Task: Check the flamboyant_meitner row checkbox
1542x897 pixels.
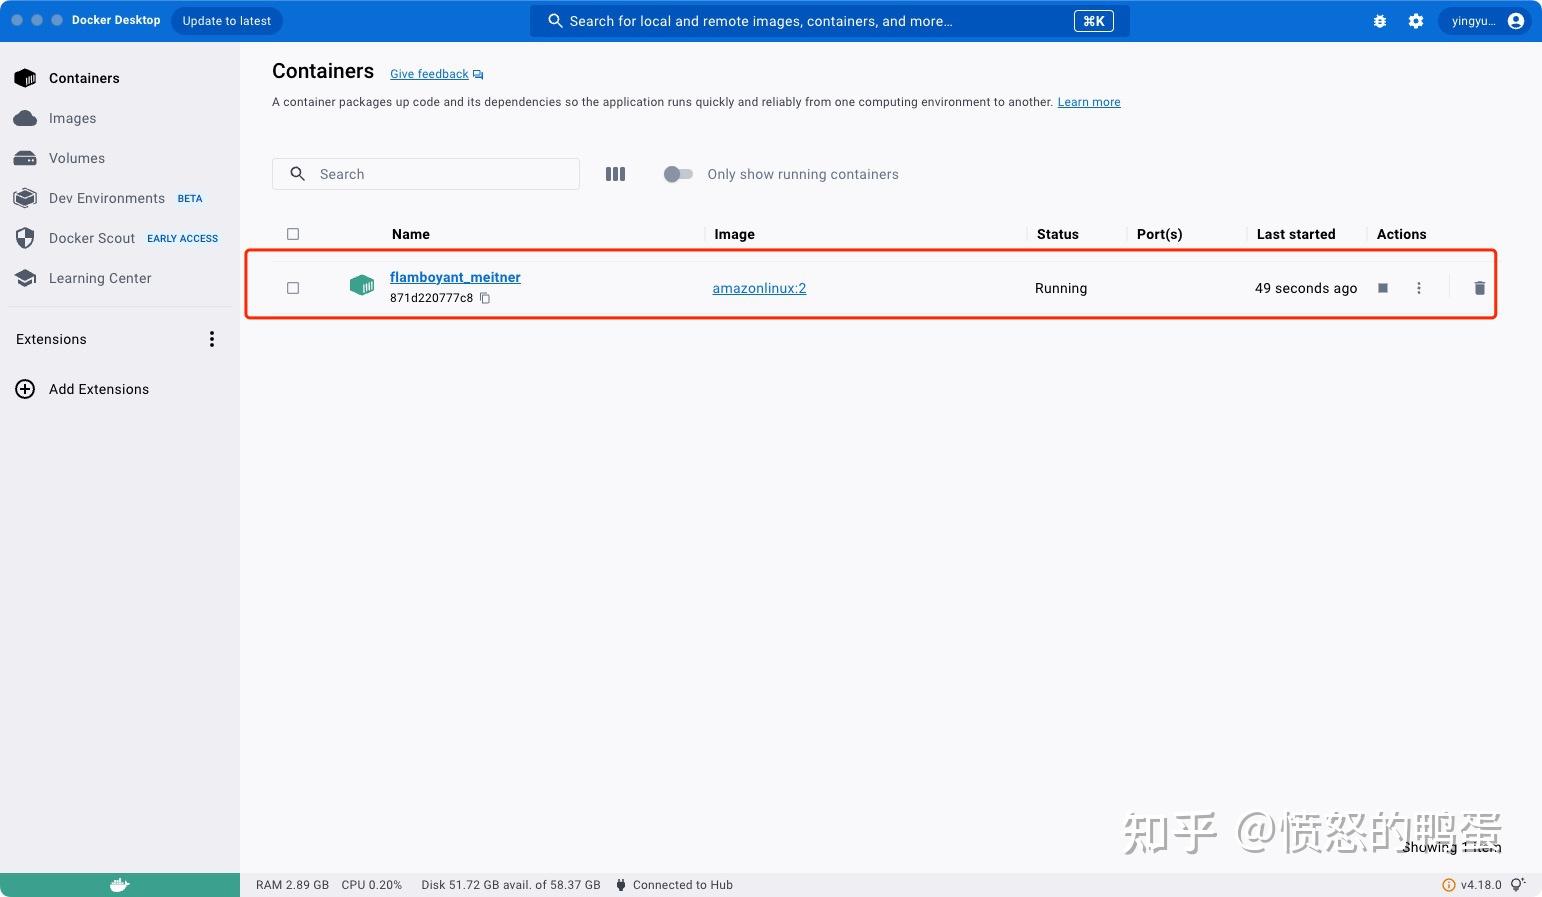Action: [x=293, y=288]
